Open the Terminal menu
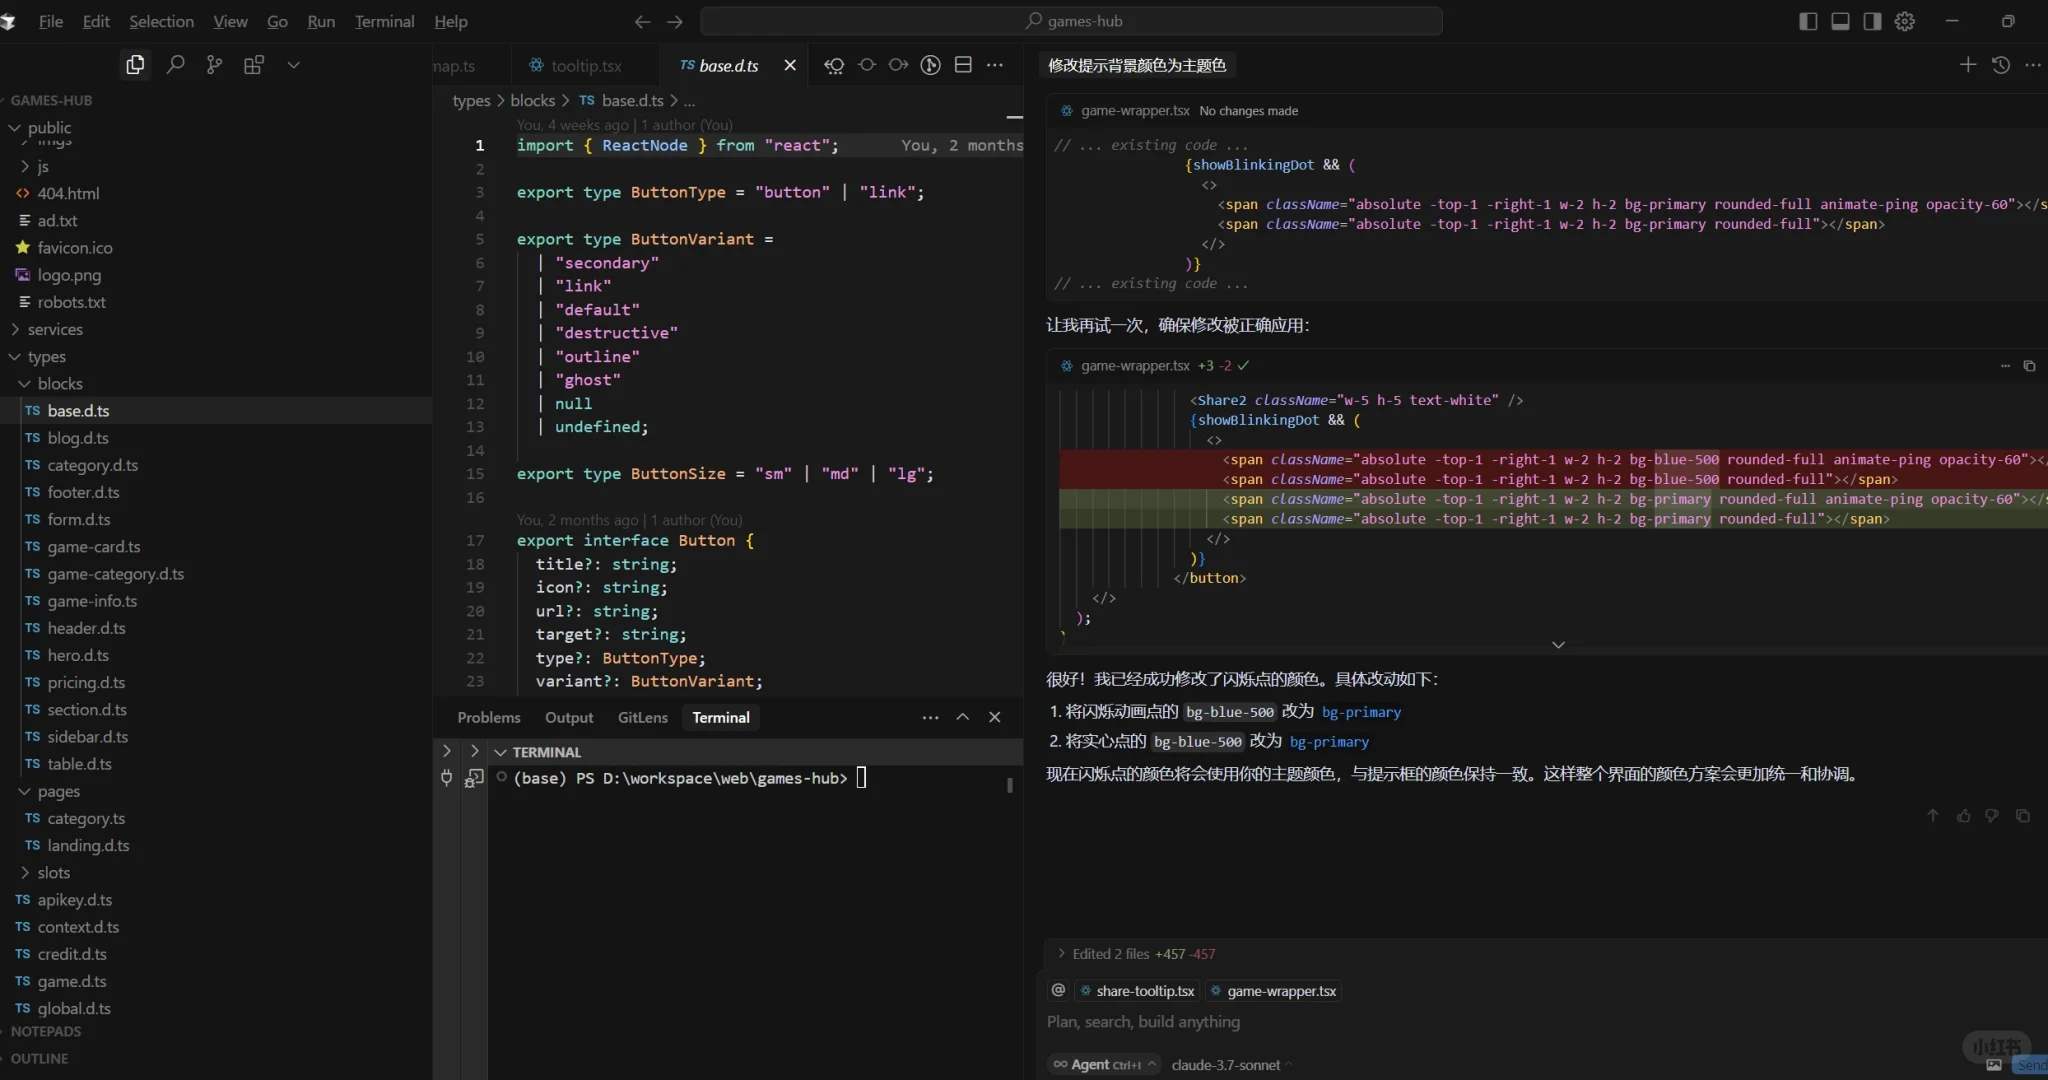Image resolution: width=2048 pixels, height=1080 pixels. click(x=384, y=21)
